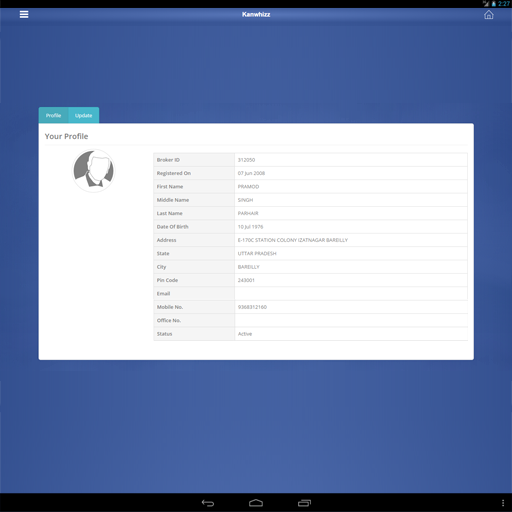Image resolution: width=512 pixels, height=512 pixels.
Task: Tap the Android home navigation icon
Action: pyautogui.click(x=256, y=503)
